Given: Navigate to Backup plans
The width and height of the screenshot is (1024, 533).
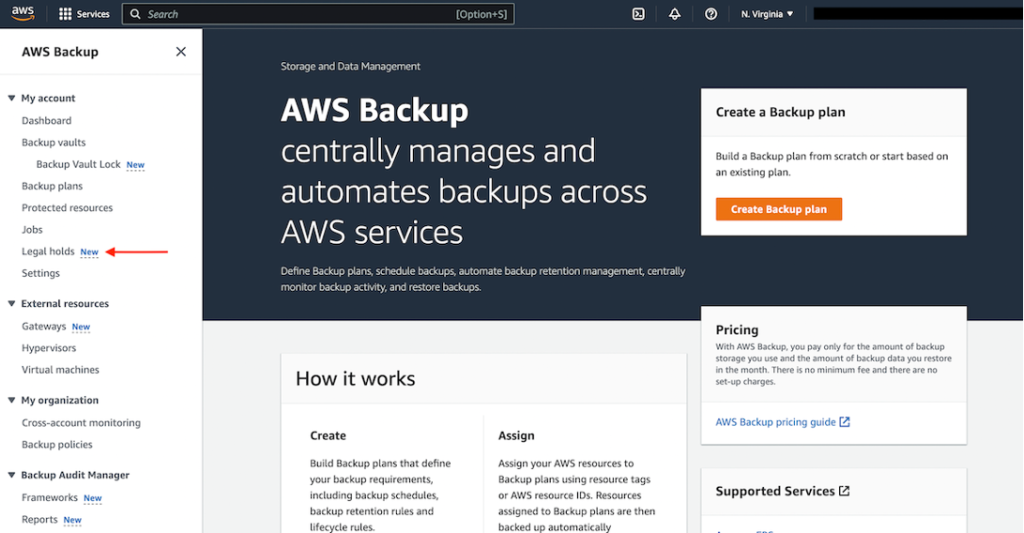Looking at the screenshot, I should [52, 186].
